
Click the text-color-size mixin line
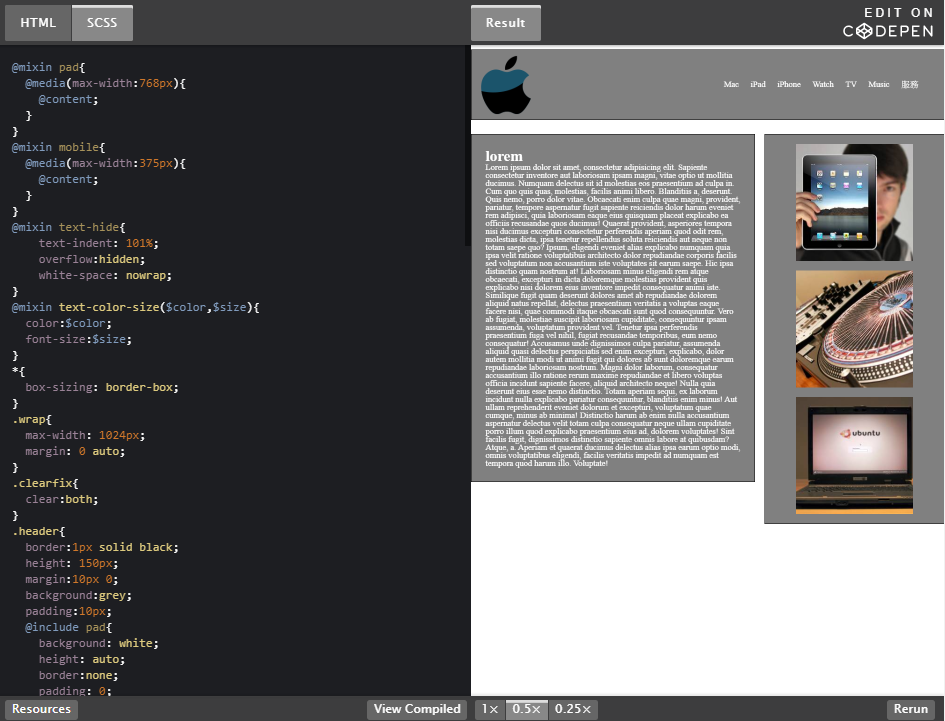coord(136,307)
